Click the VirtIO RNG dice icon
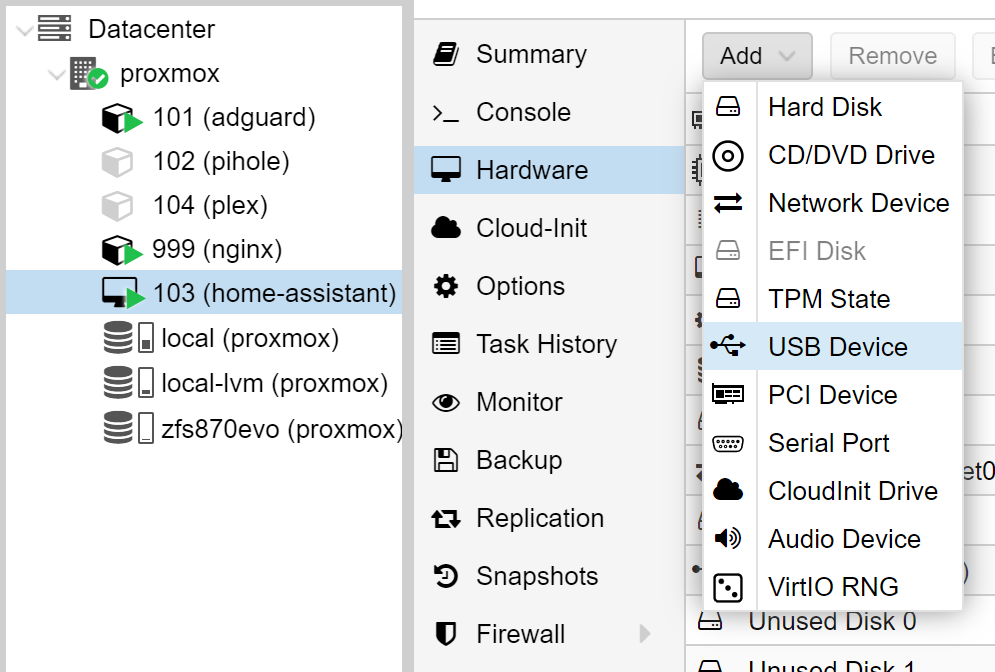This screenshot has width=995, height=672. 728,587
